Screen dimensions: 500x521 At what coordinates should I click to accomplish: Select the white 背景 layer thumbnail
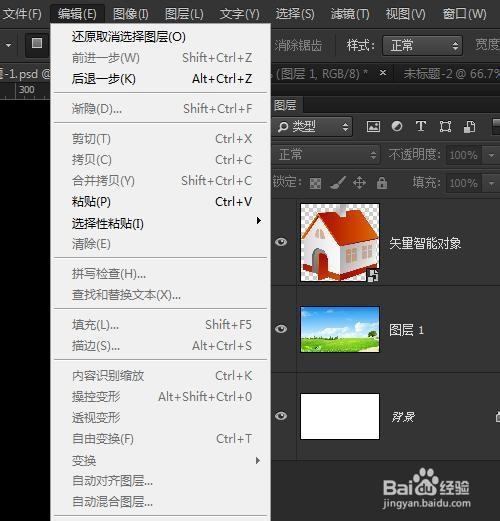pyautogui.click(x=340, y=416)
